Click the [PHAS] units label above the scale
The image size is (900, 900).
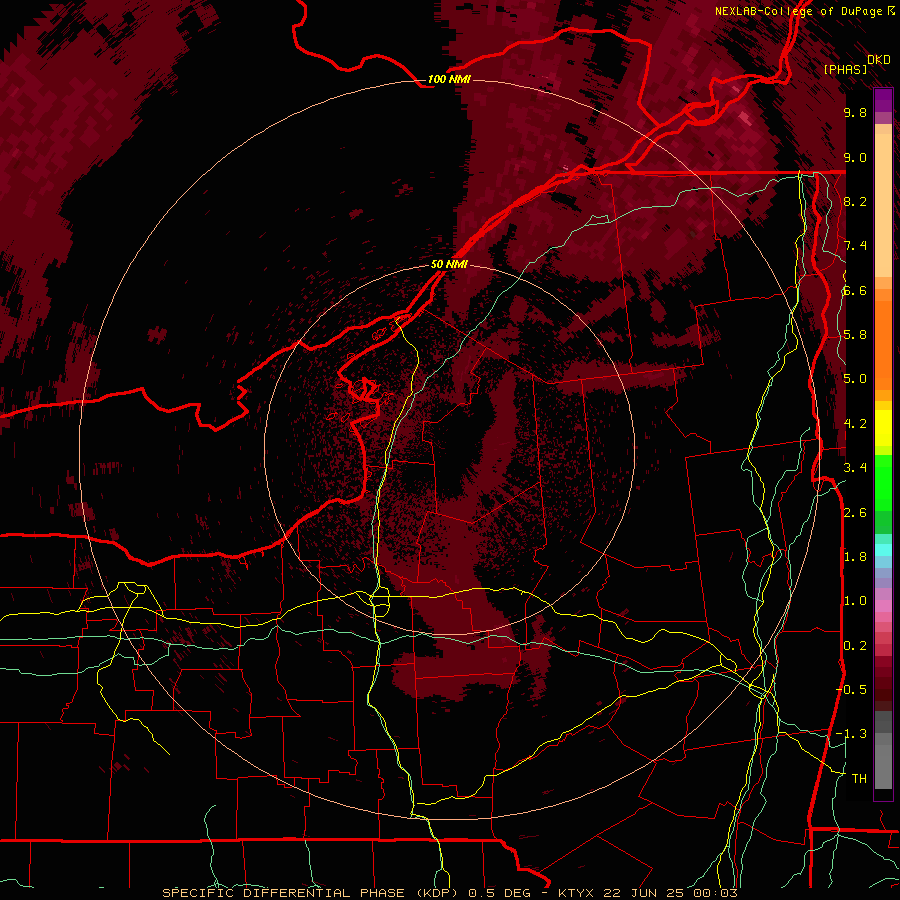click(x=845, y=70)
